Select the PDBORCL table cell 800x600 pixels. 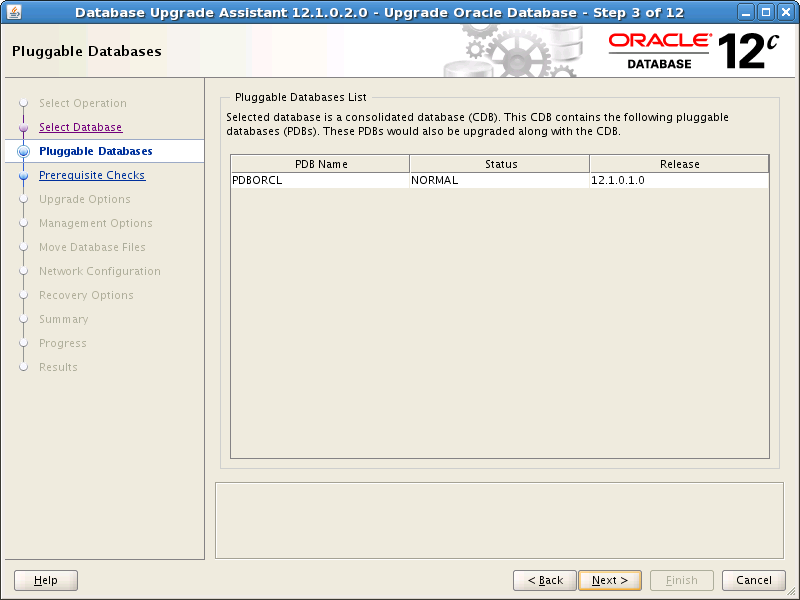tap(320, 180)
